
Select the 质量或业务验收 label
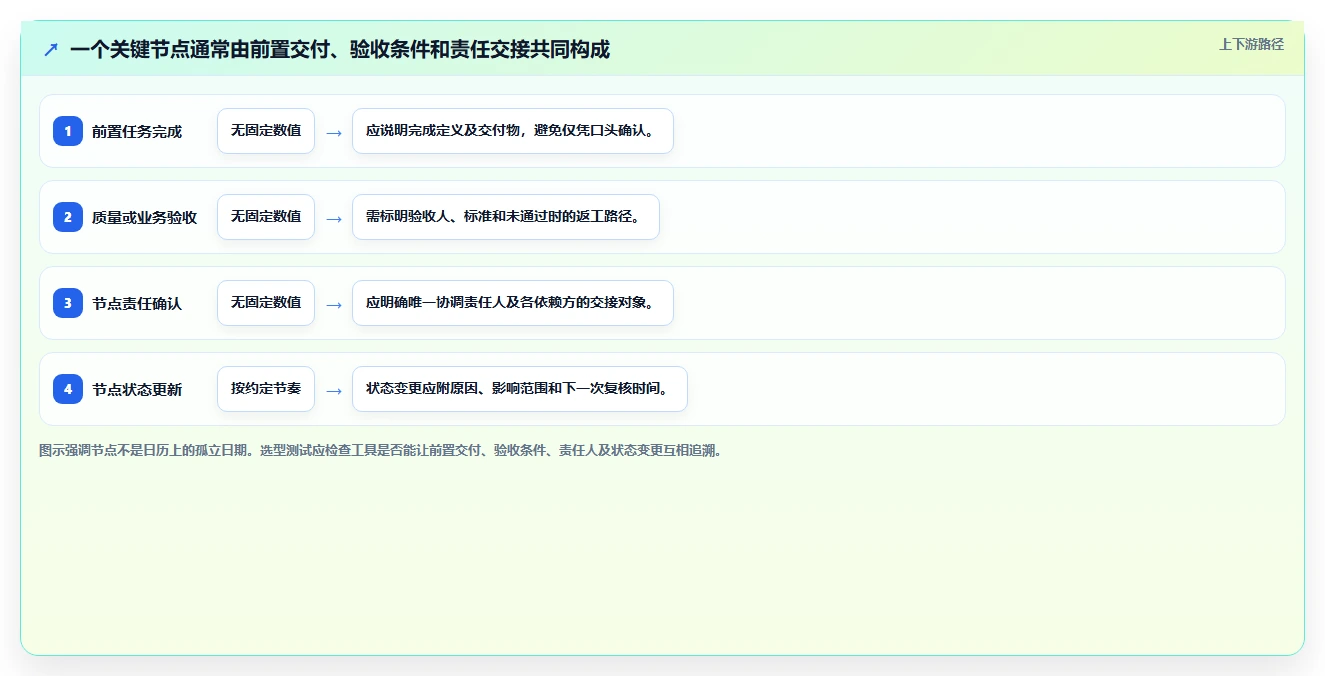coord(144,217)
